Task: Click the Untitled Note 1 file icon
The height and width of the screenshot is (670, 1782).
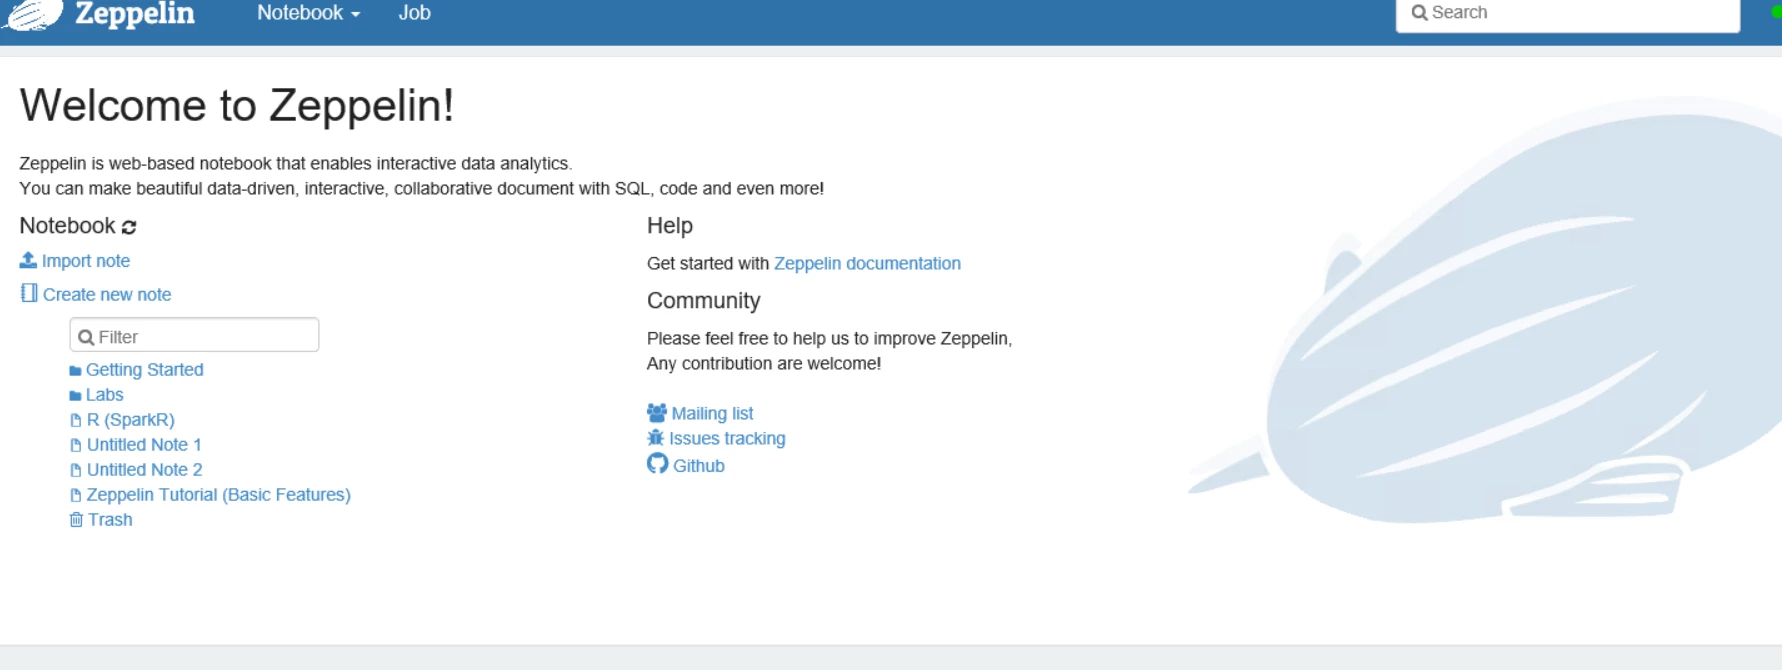Action: pos(75,446)
